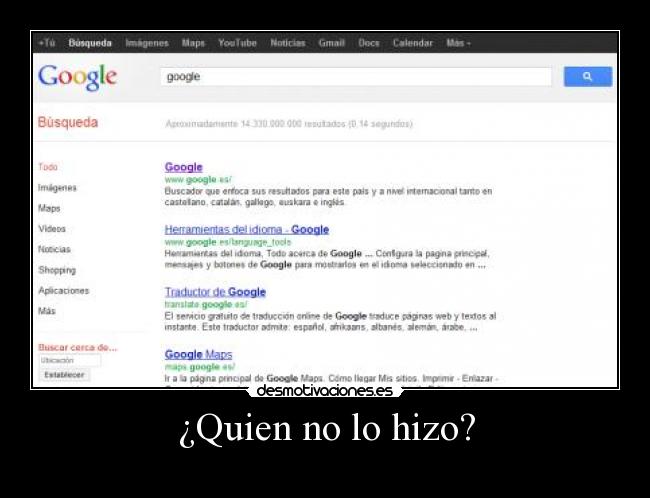Open the Google Maps result link
Screen dimensions: 650x498
tap(198, 355)
